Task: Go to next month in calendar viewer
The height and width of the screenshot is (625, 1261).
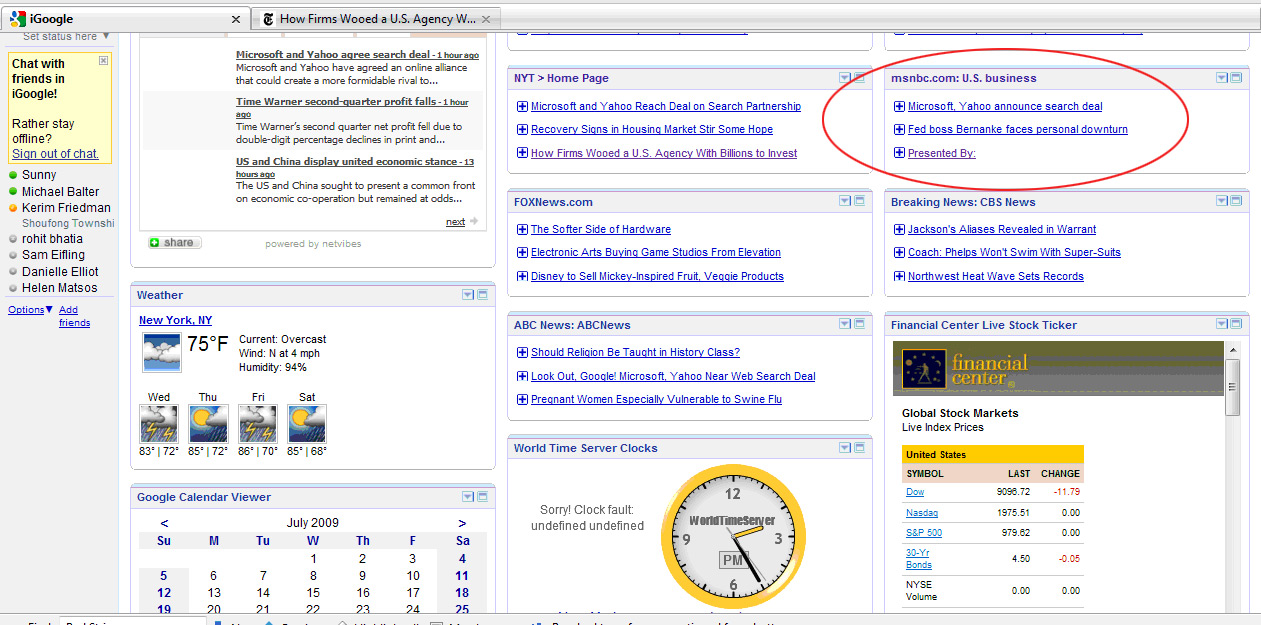Action: [x=462, y=523]
